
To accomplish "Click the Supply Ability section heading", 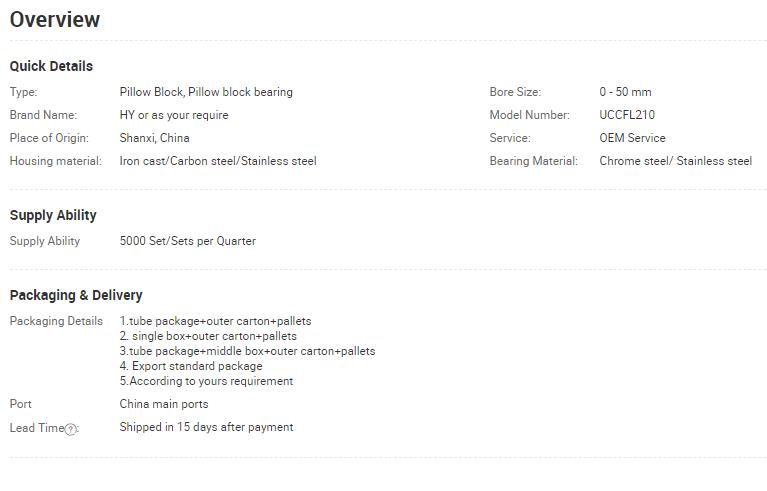I will click(x=53, y=215).
